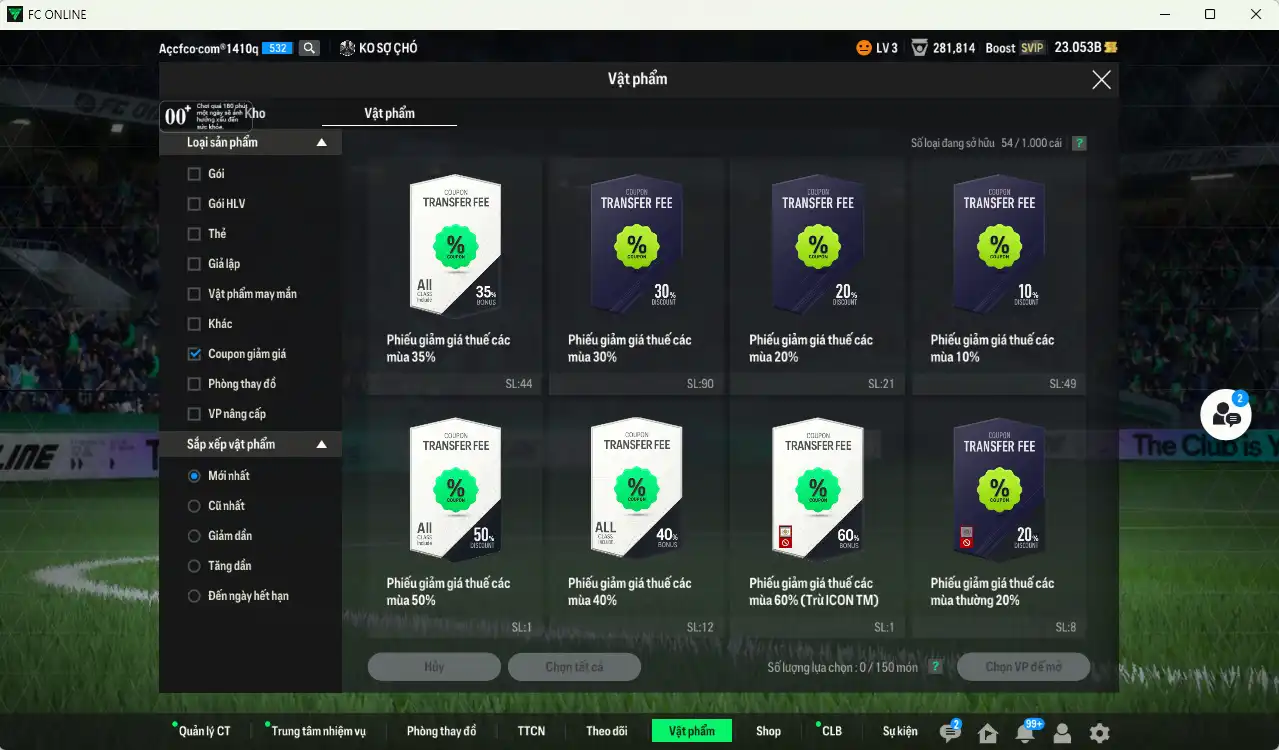Click the Chọn VP để mở button
This screenshot has width=1279, height=750.
click(1023, 667)
